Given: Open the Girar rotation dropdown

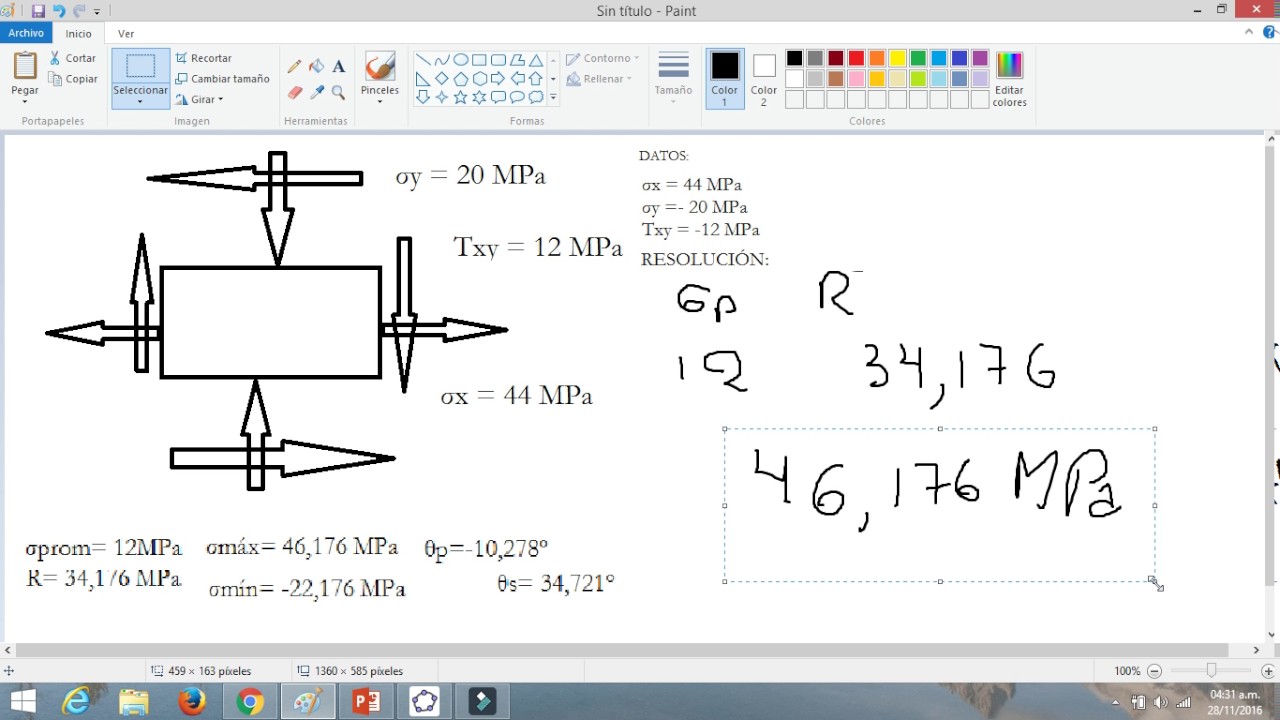Looking at the screenshot, I should pos(199,99).
